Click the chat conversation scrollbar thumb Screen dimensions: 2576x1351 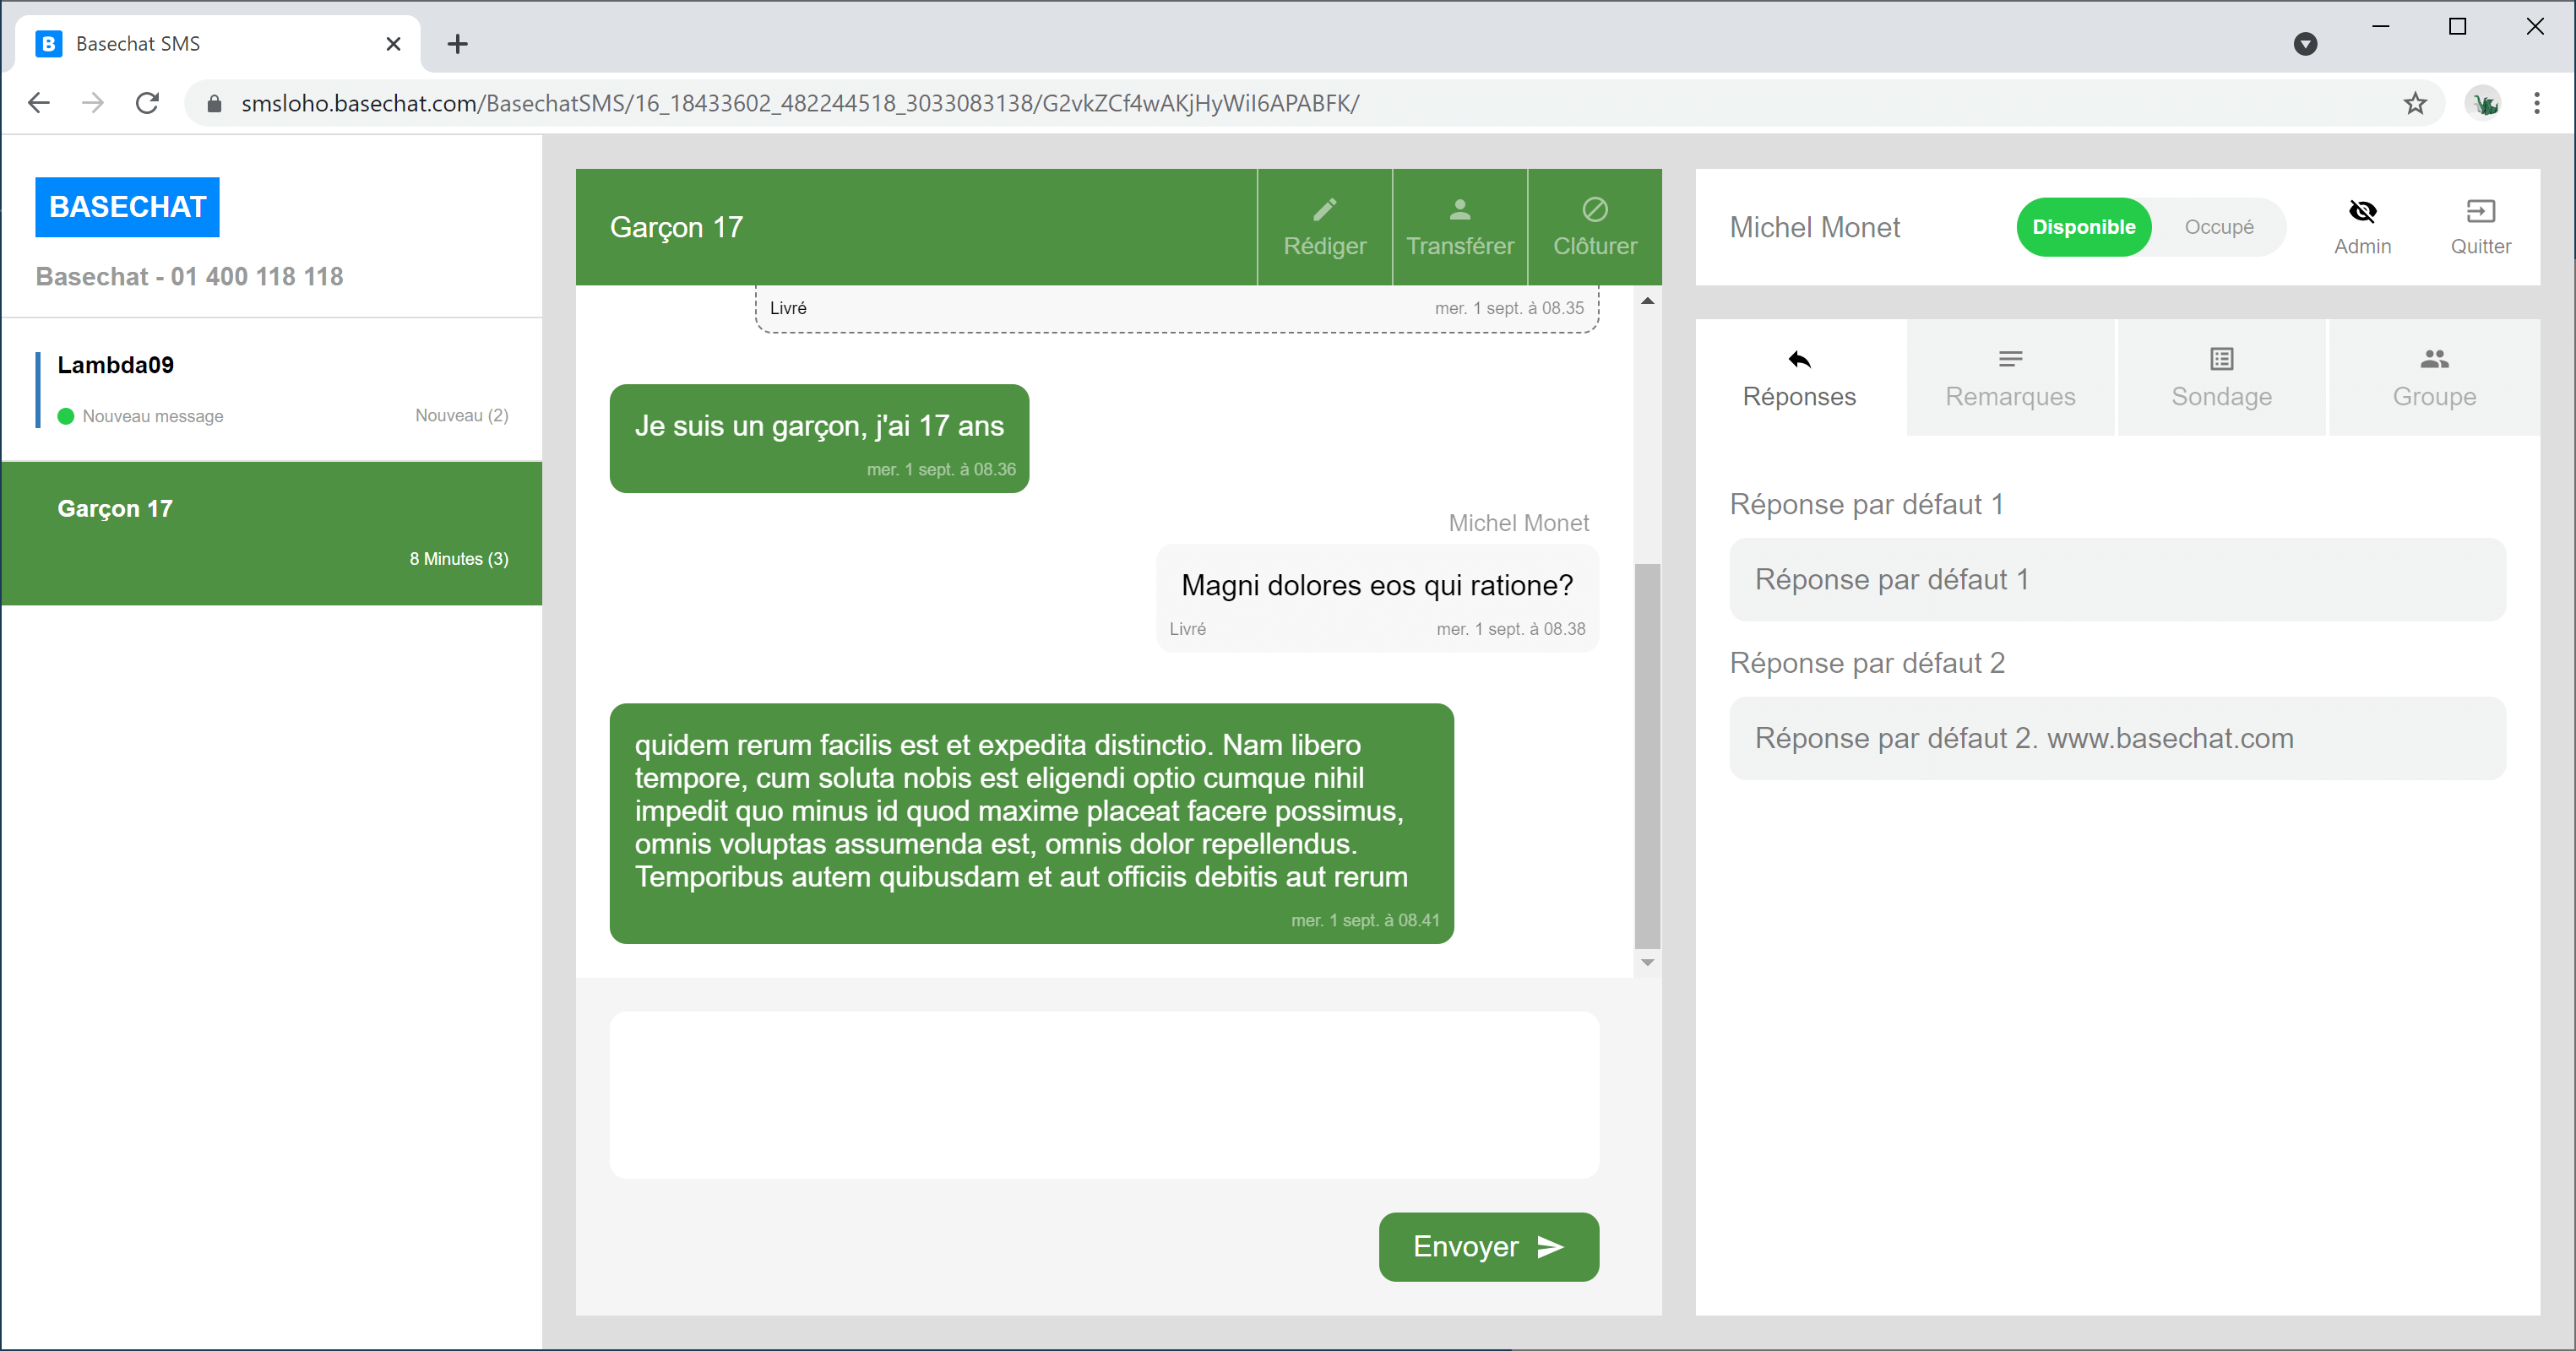tap(1646, 755)
